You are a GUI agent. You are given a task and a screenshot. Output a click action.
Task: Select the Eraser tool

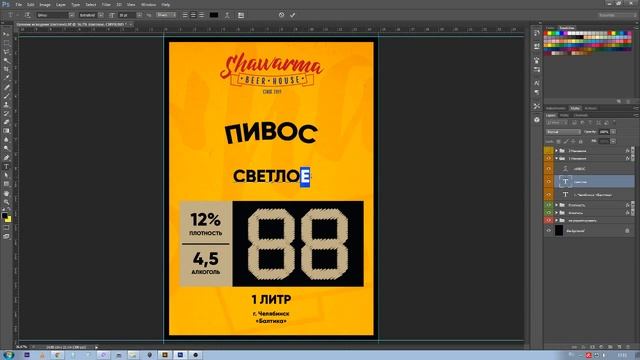tap(6, 122)
